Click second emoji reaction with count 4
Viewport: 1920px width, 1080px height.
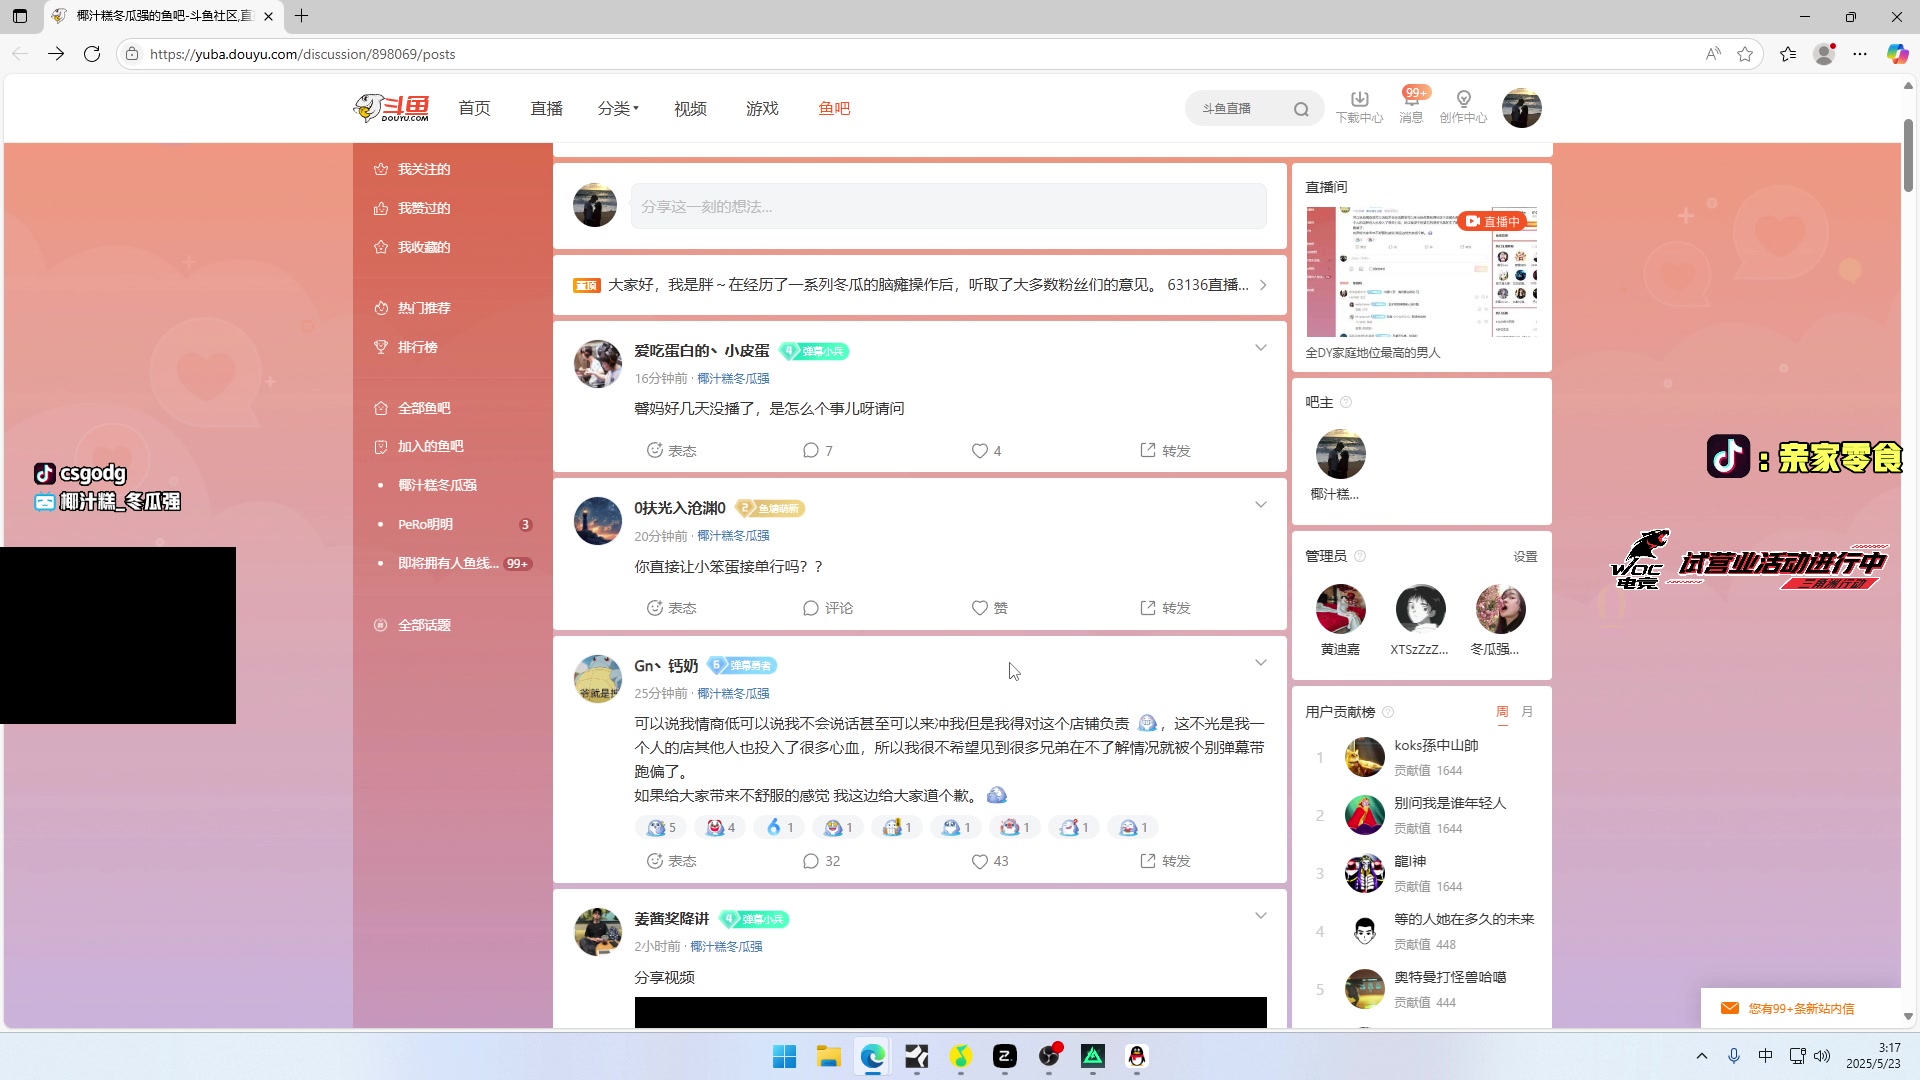coord(720,827)
